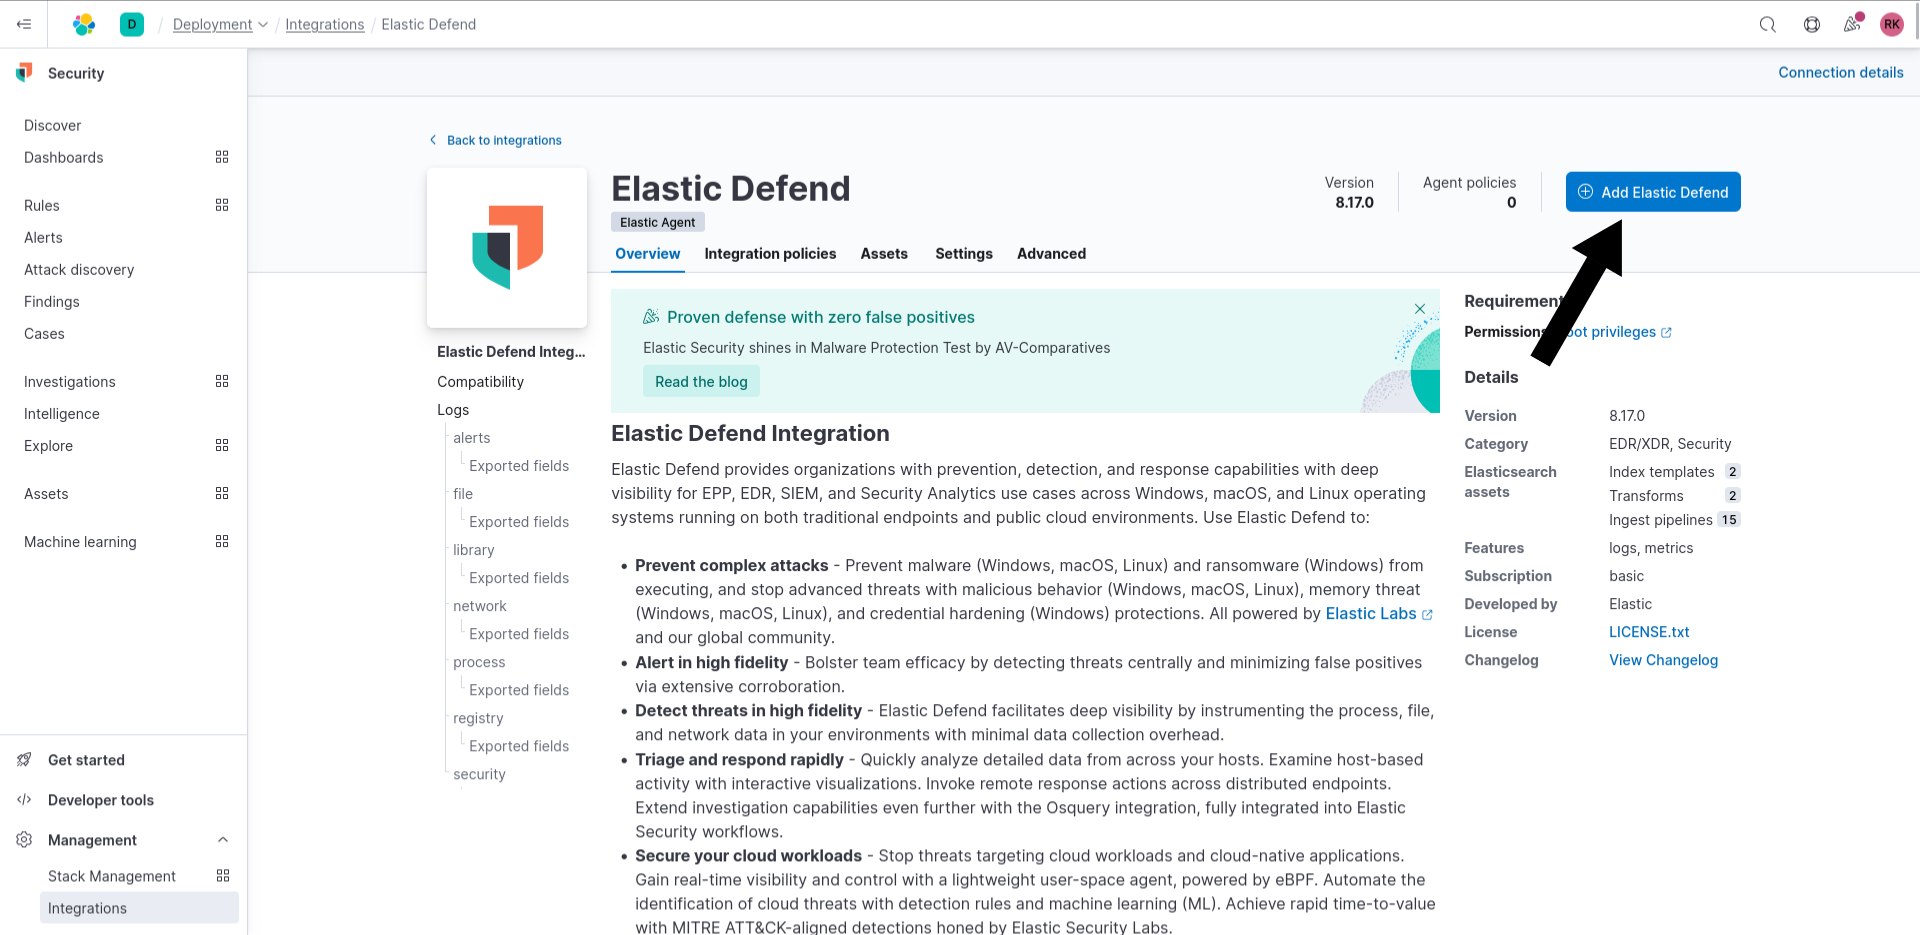Open the Assets submenu grid icon

[222, 493]
